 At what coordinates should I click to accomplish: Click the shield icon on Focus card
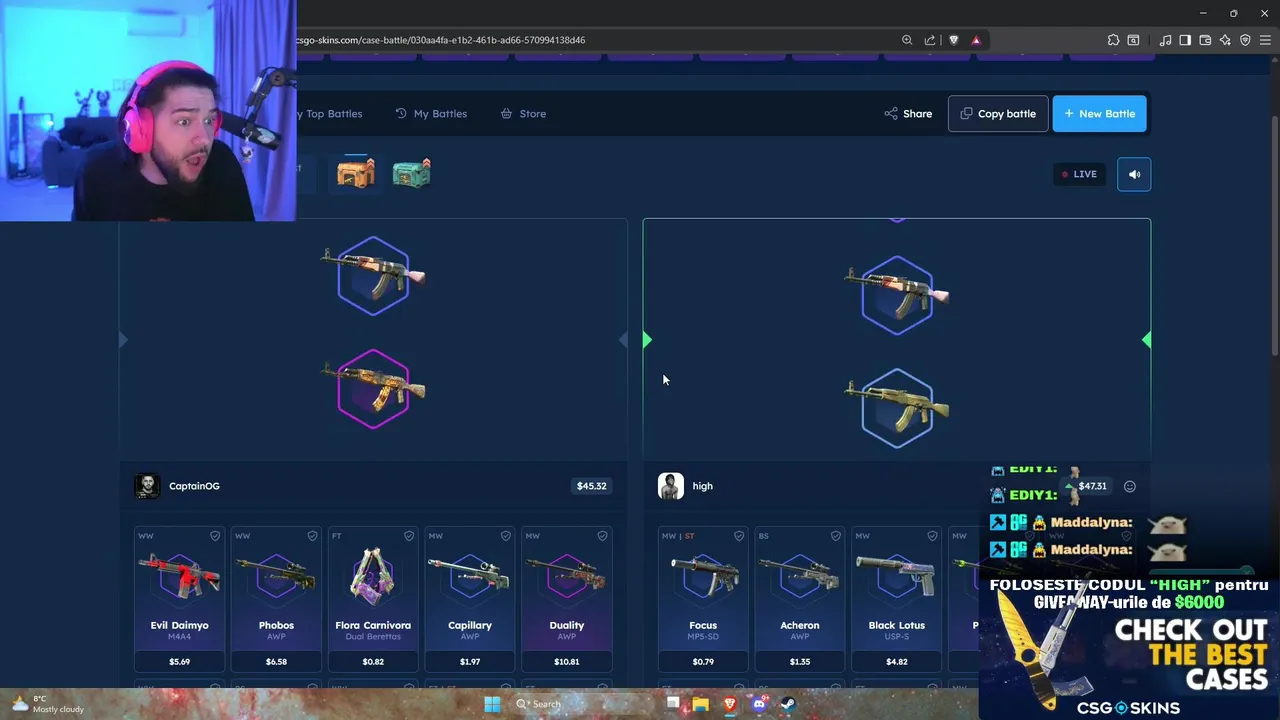[x=739, y=536]
